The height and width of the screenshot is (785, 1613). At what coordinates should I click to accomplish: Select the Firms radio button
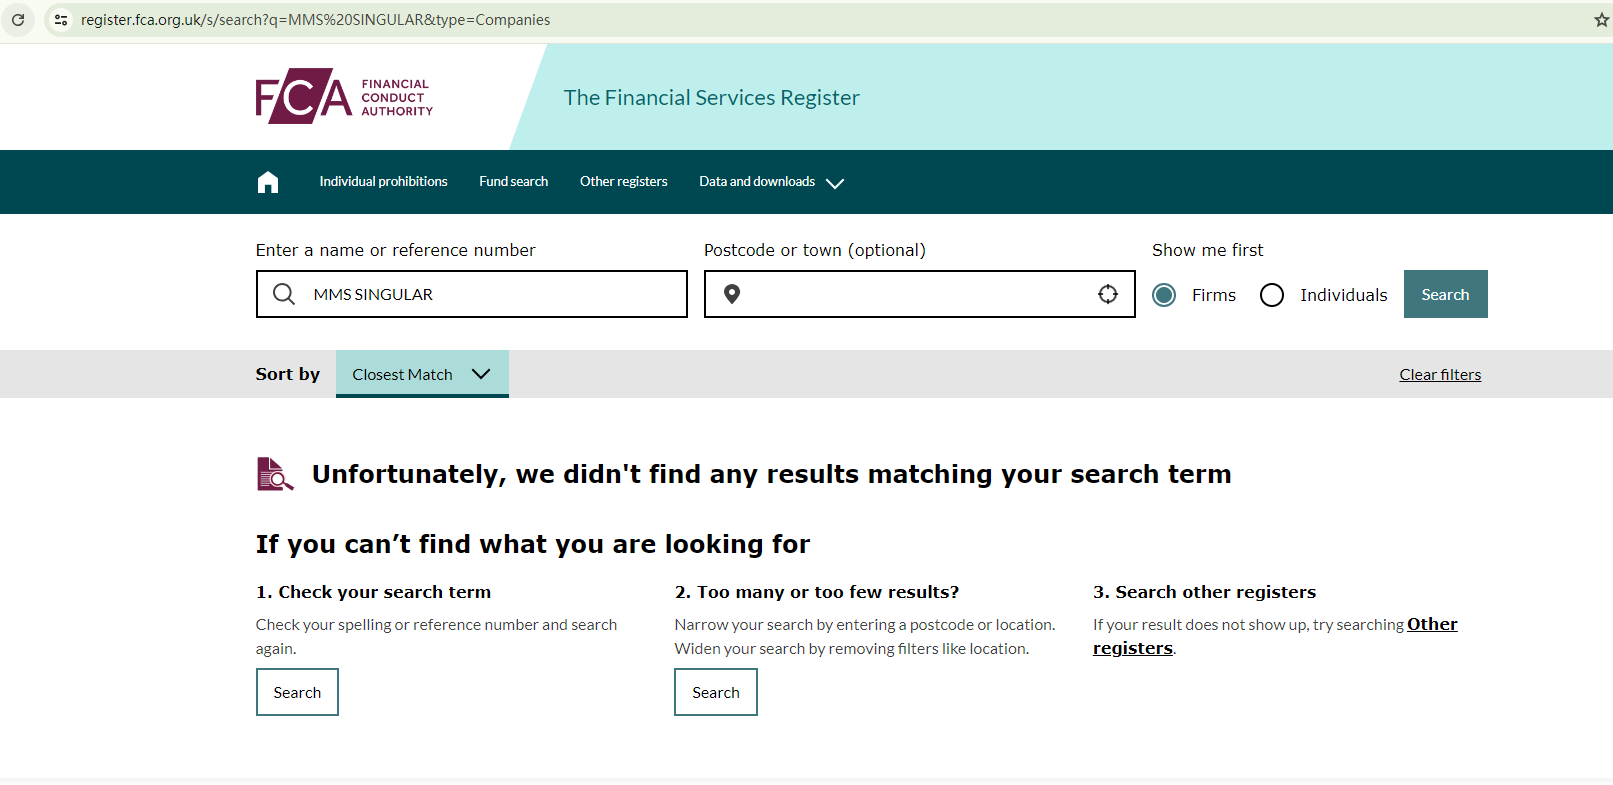tap(1164, 295)
